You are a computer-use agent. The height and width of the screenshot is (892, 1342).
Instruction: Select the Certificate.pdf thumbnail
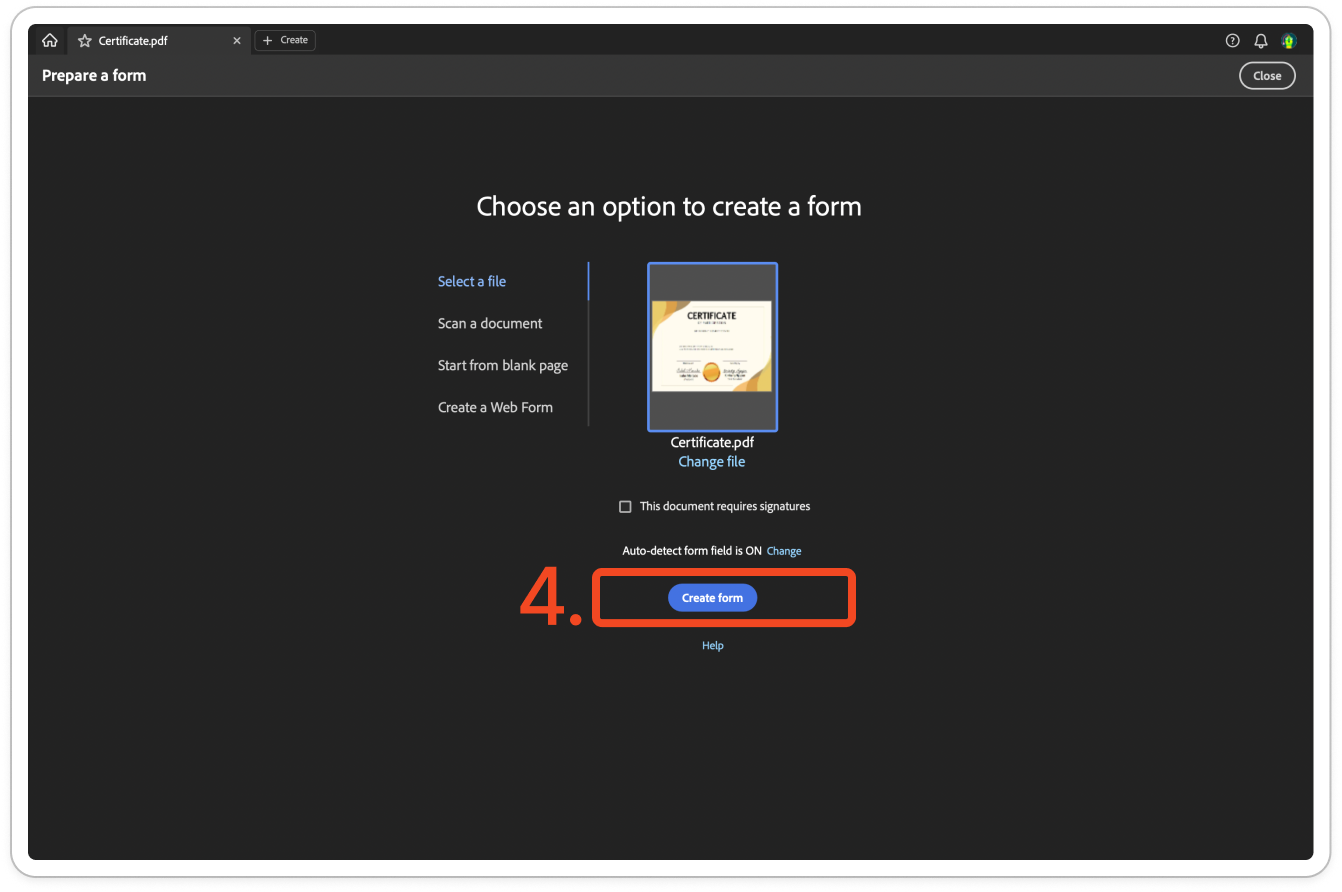712,347
